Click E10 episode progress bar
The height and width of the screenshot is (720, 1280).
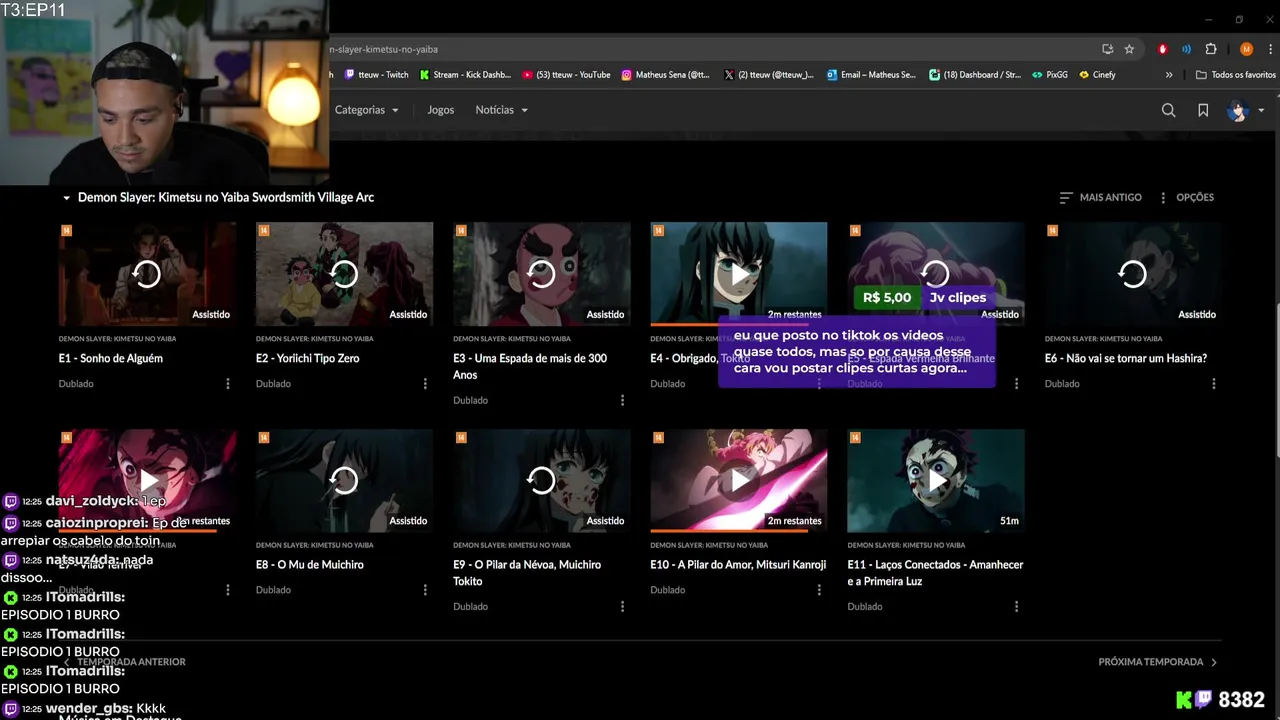click(x=738, y=530)
